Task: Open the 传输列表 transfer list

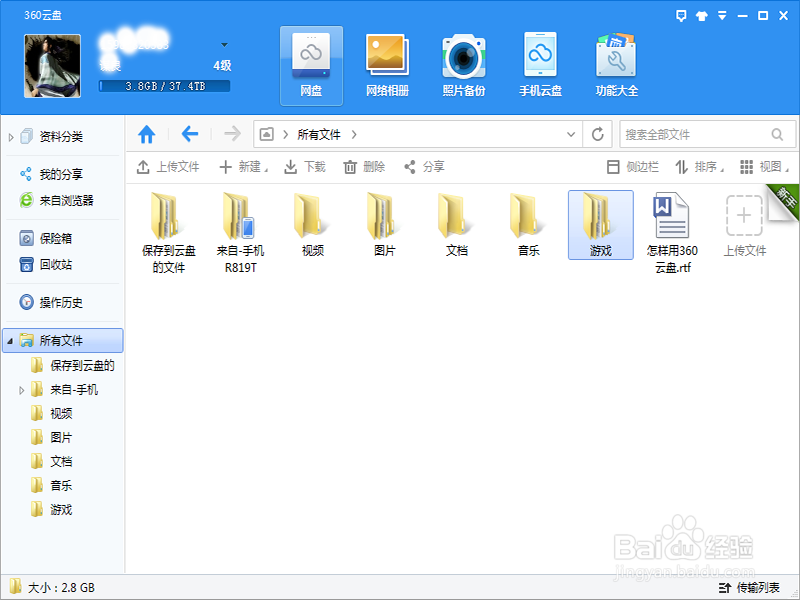Action: pyautogui.click(x=749, y=588)
